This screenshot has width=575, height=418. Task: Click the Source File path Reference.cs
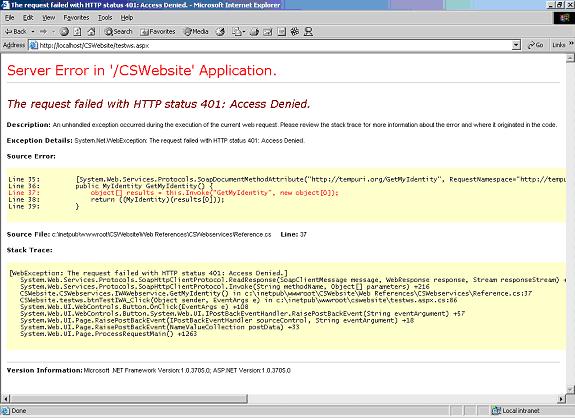[161, 234]
